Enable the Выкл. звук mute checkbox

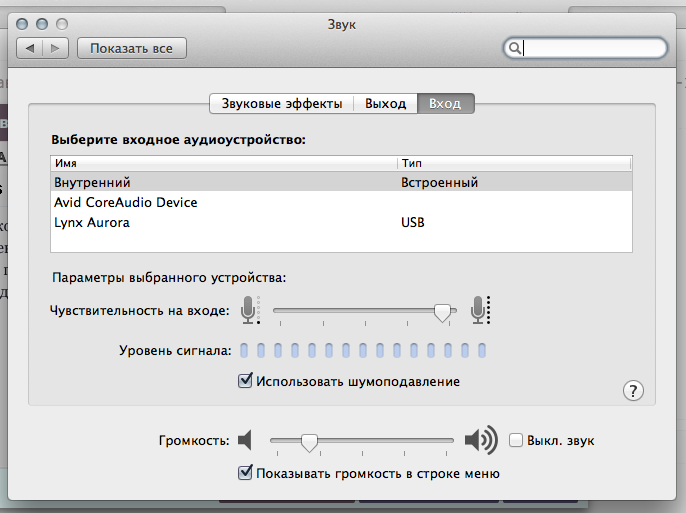click(516, 440)
